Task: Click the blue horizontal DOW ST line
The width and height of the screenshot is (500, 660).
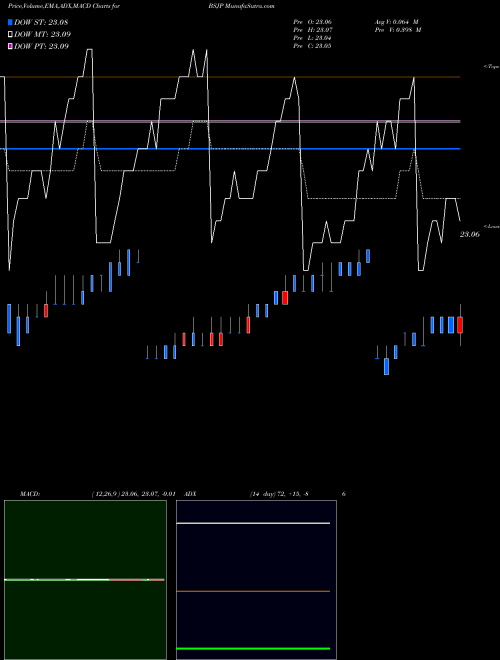Action: (x=230, y=149)
